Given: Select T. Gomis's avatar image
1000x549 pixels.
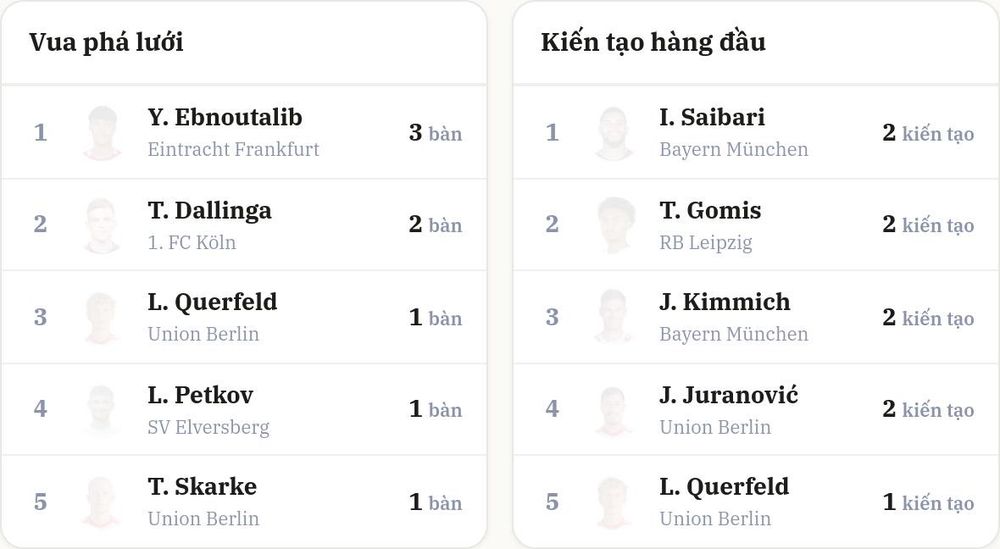Looking at the screenshot, I should pos(614,226).
